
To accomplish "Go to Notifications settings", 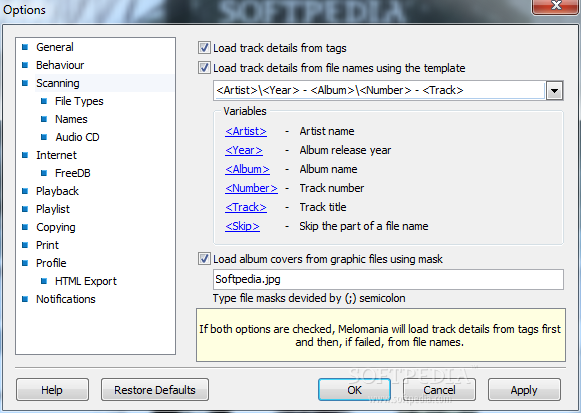I will click(66, 299).
